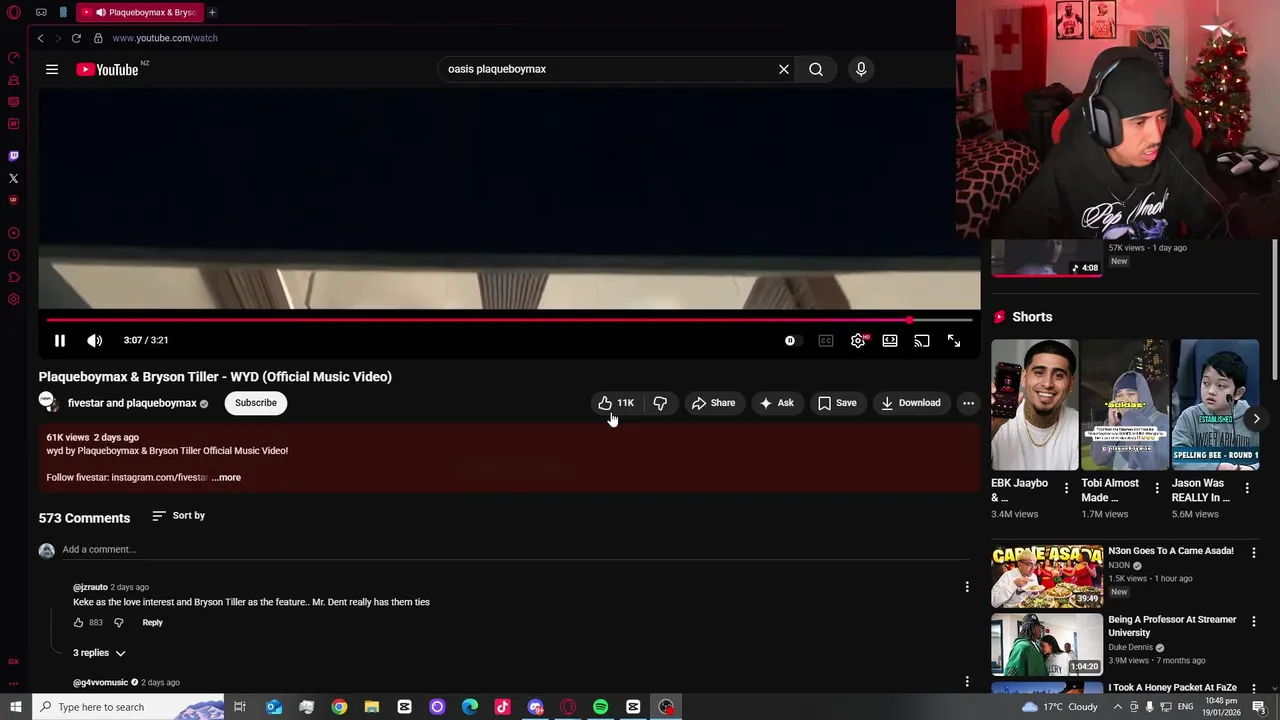Screen dimensions: 1280x720
Task: Toggle subtitles CC button
Action: 826,341
